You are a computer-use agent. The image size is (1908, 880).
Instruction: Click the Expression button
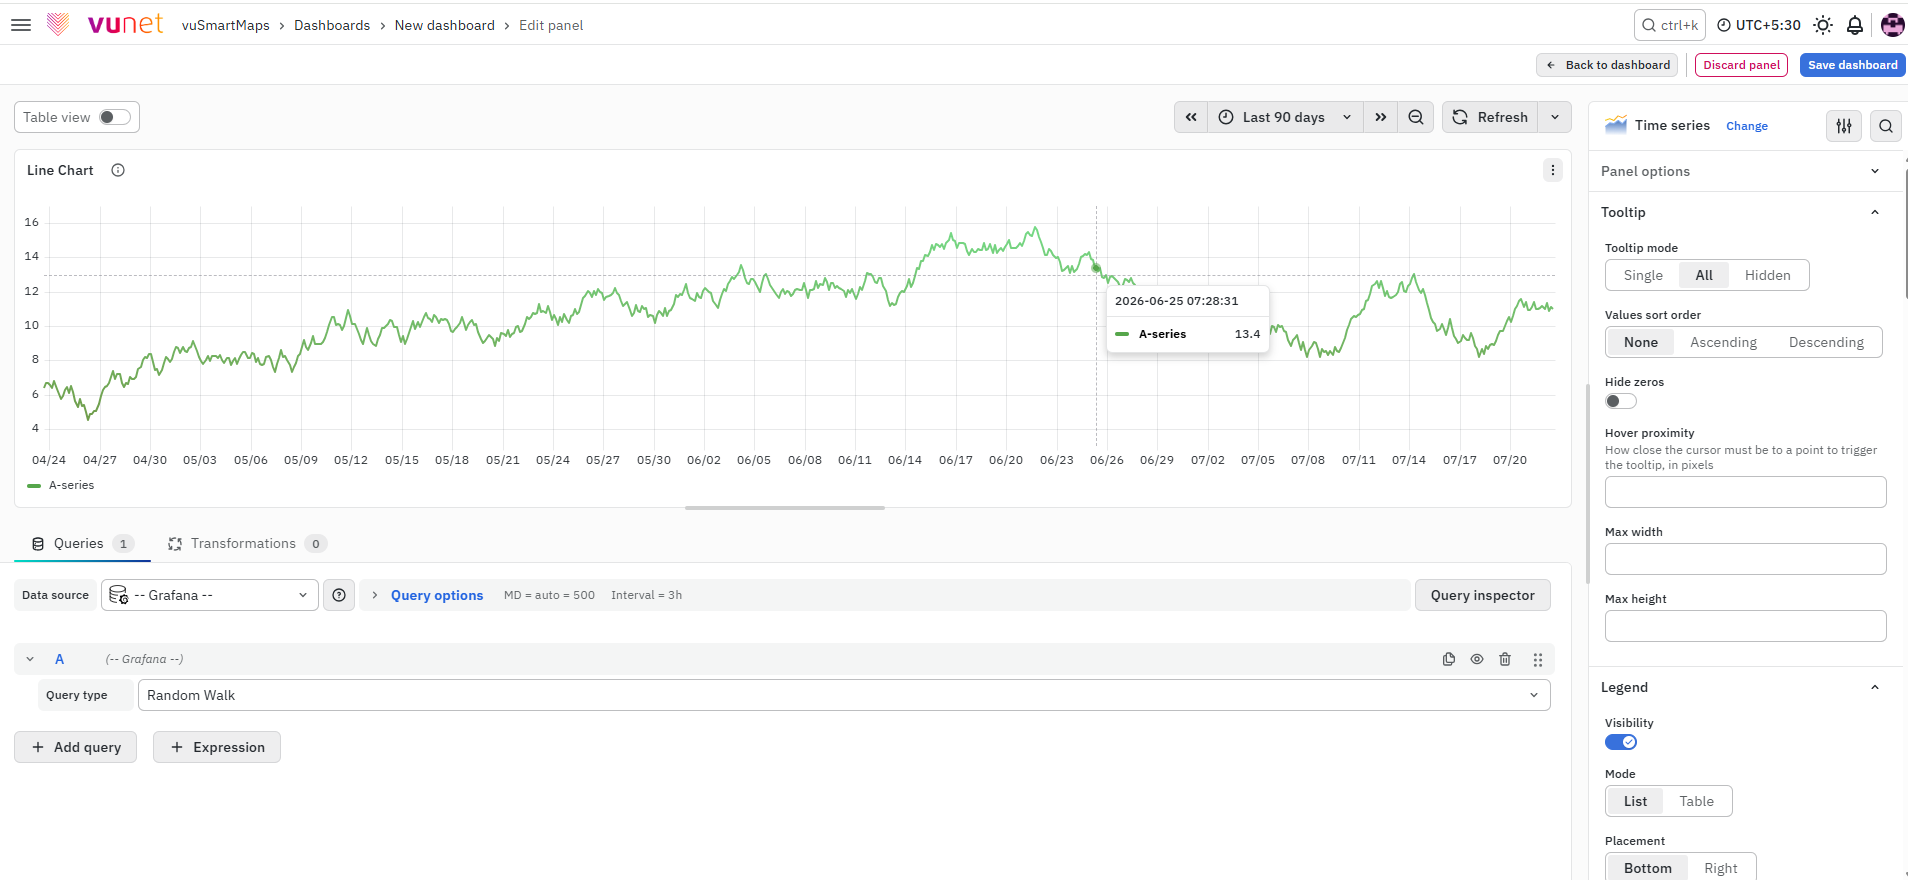coord(217,747)
